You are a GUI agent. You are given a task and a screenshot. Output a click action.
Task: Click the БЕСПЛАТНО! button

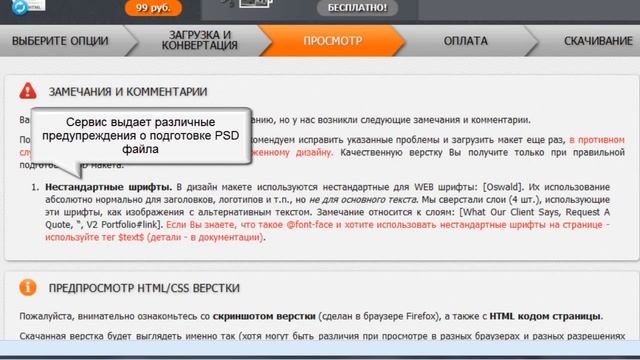[x=357, y=8]
